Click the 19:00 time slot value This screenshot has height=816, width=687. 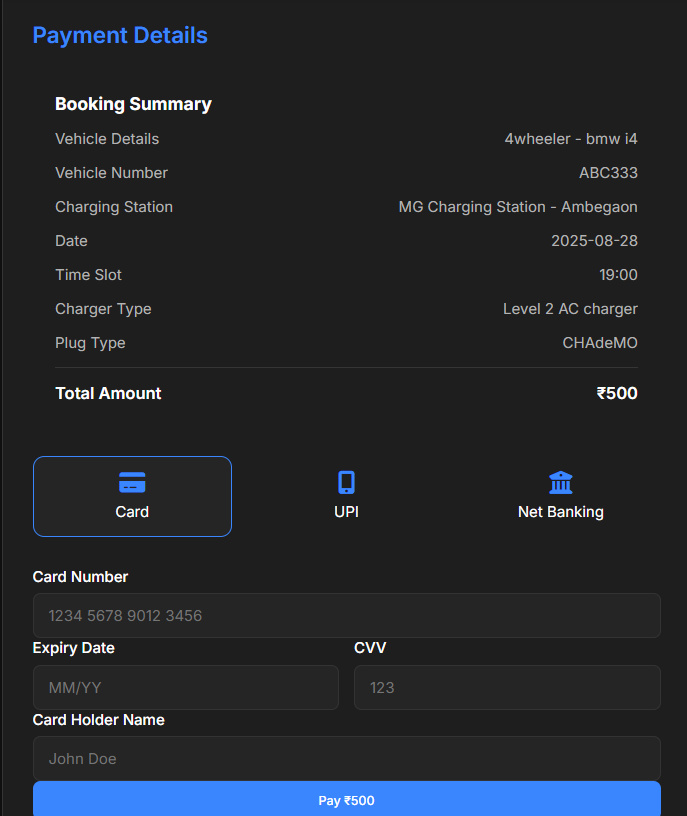click(x=618, y=275)
